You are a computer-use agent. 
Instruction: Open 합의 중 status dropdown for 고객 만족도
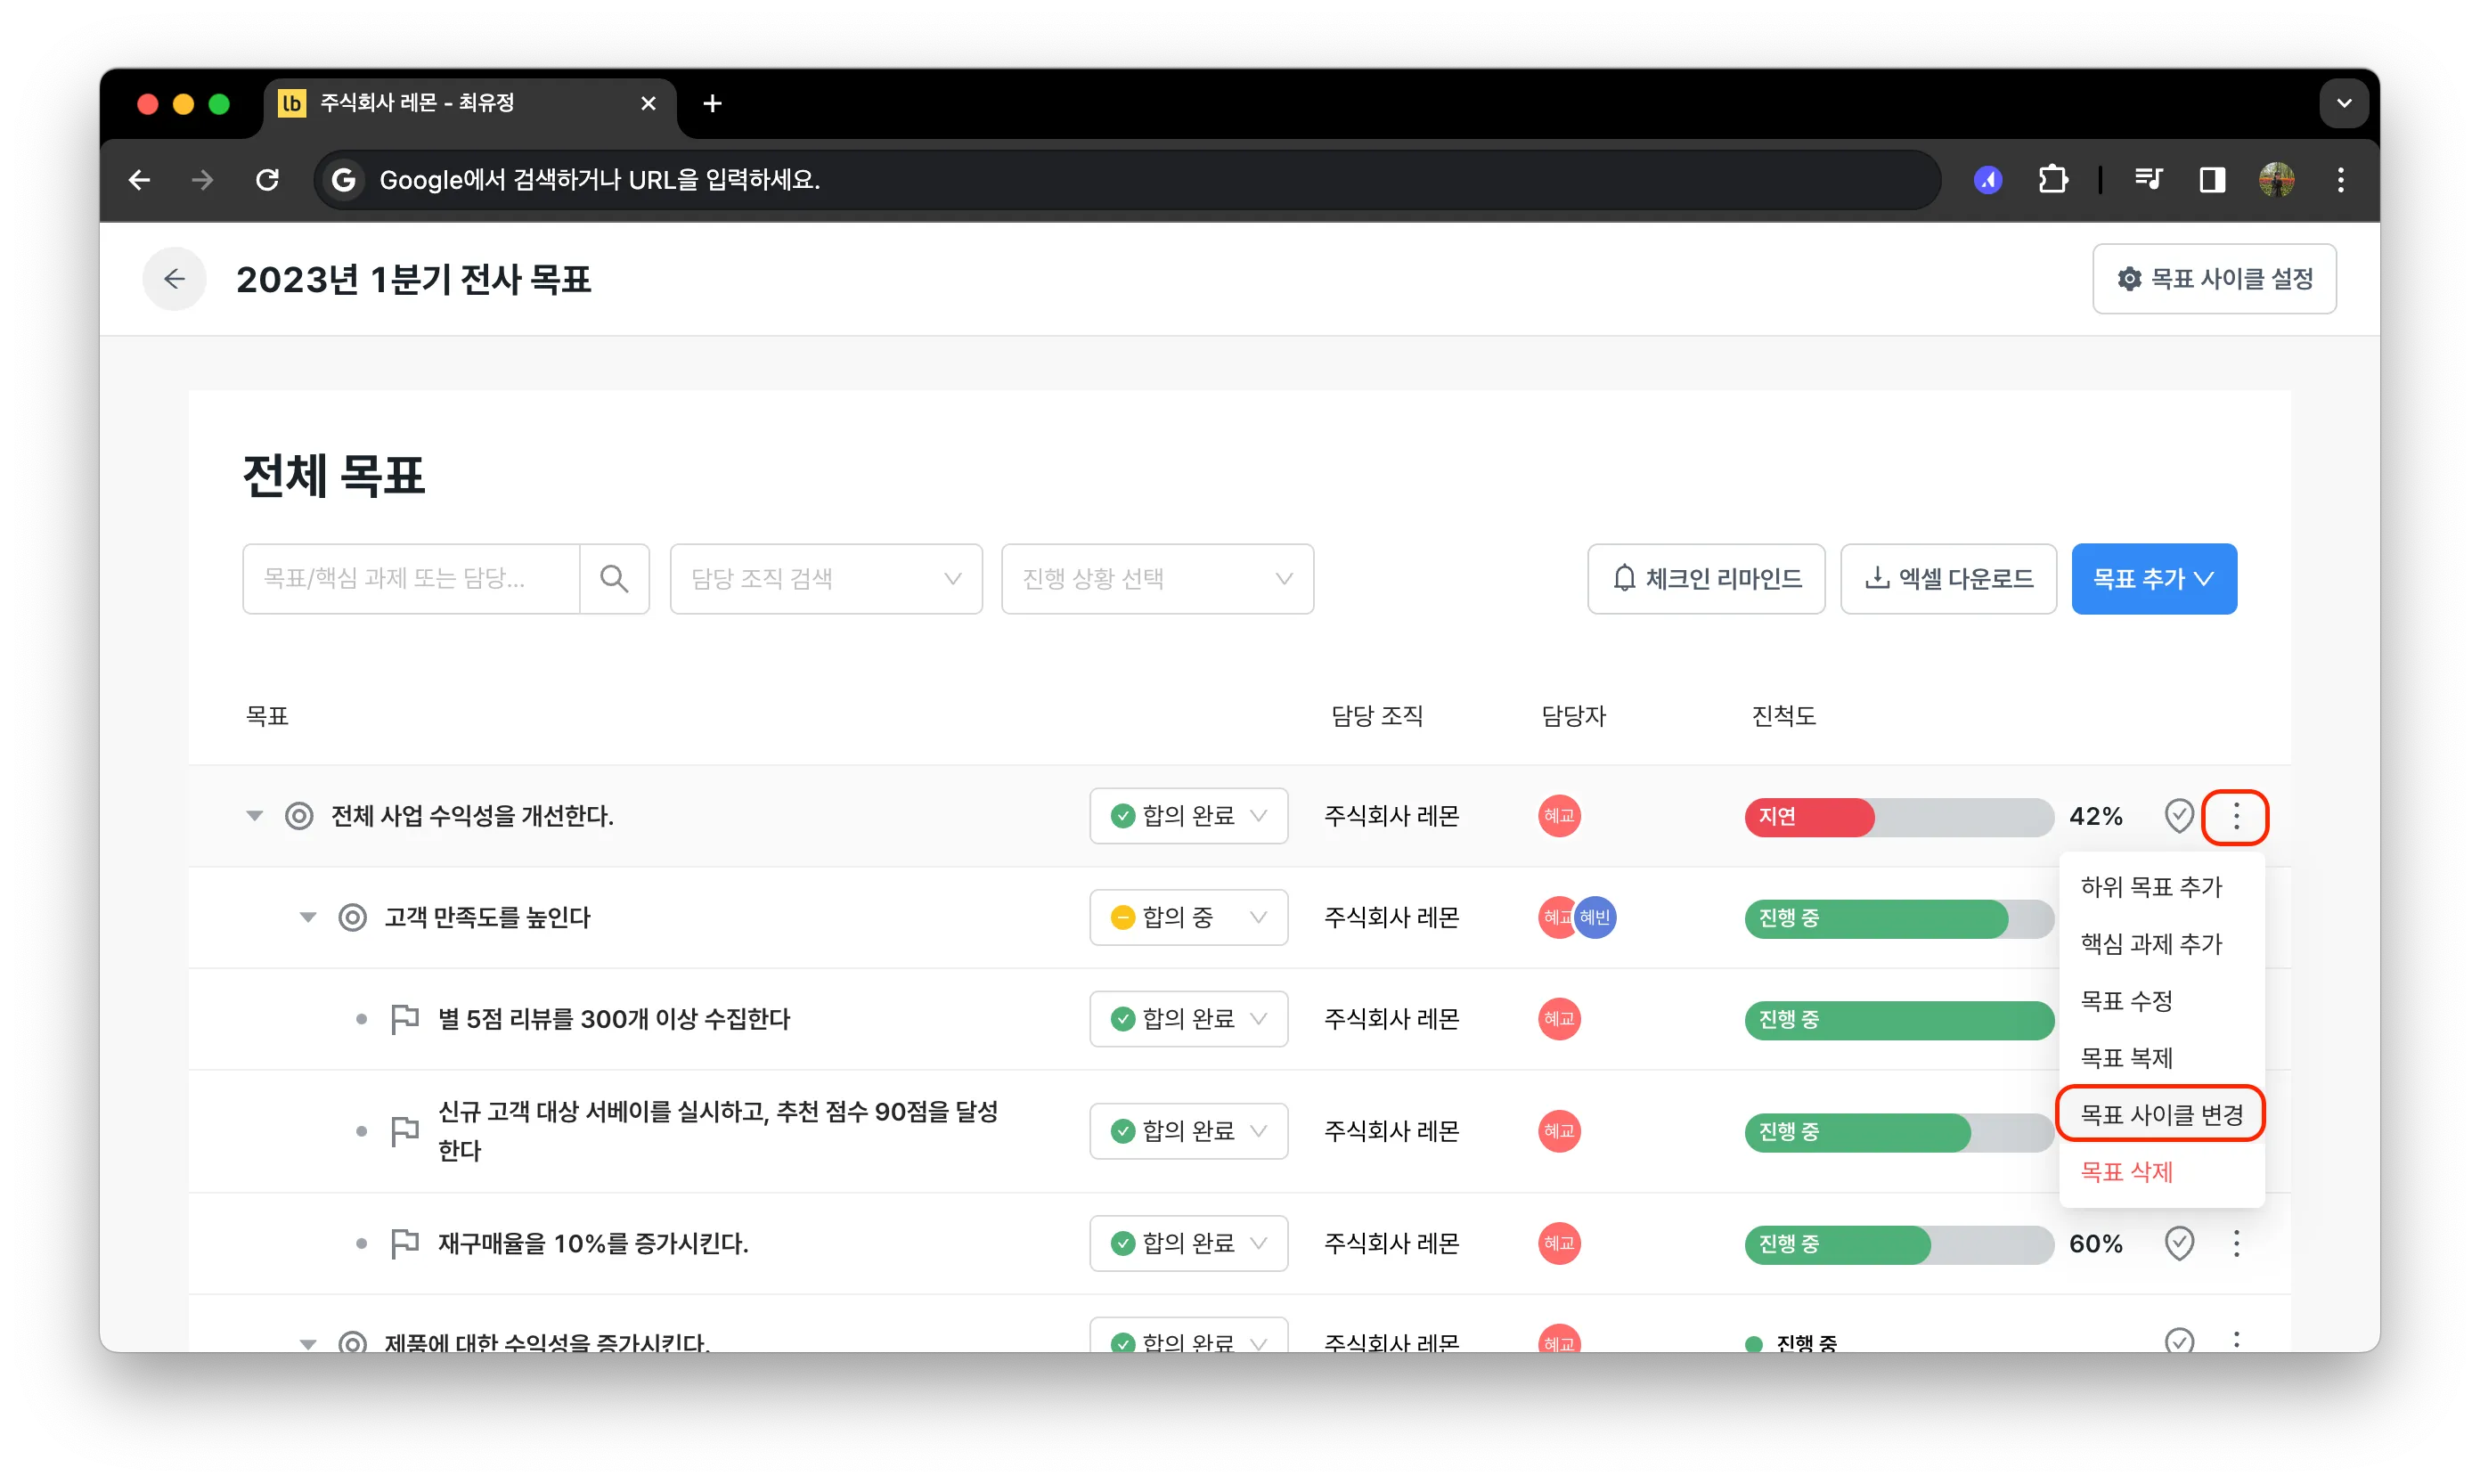point(1188,917)
